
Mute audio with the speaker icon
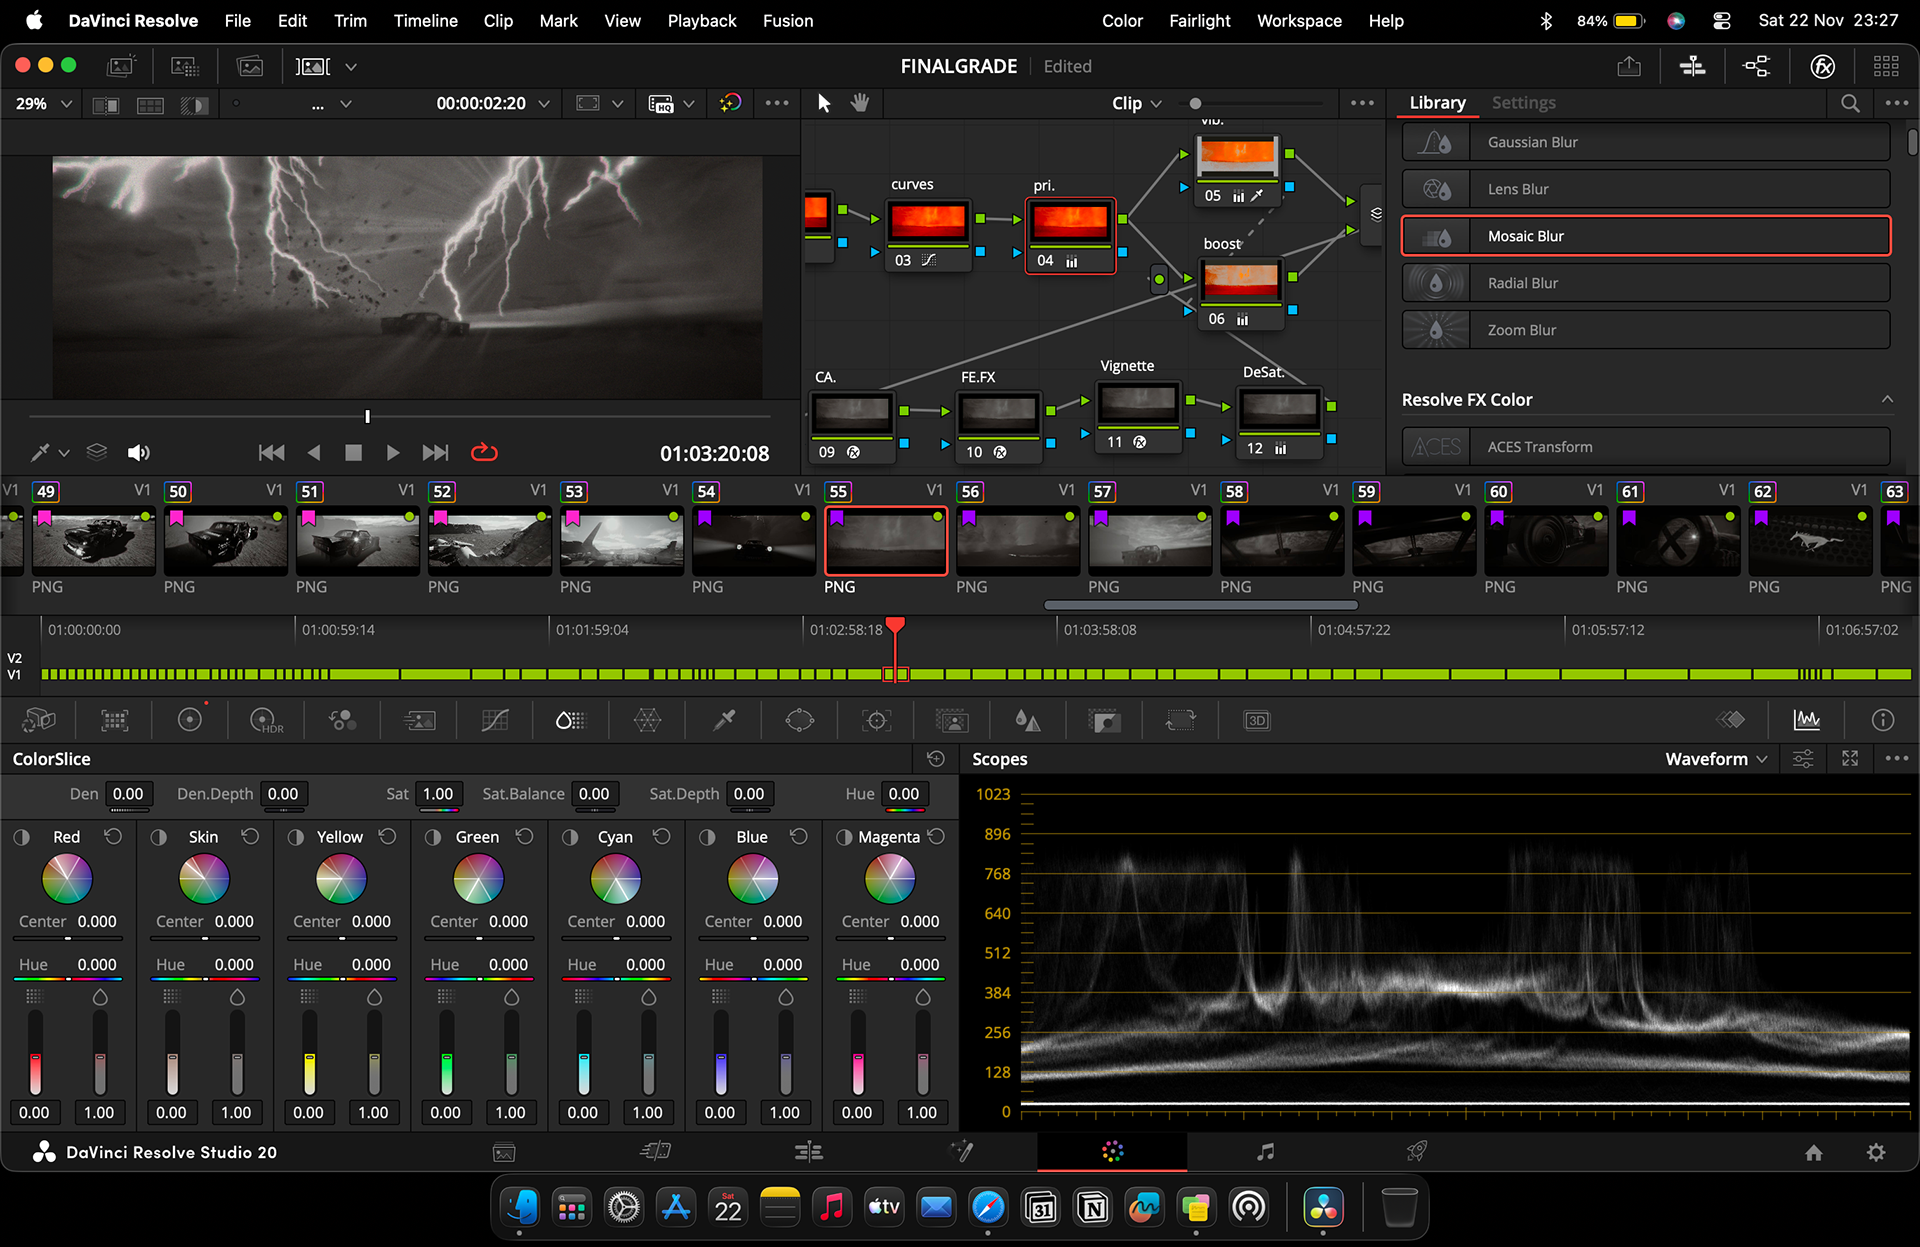139,453
